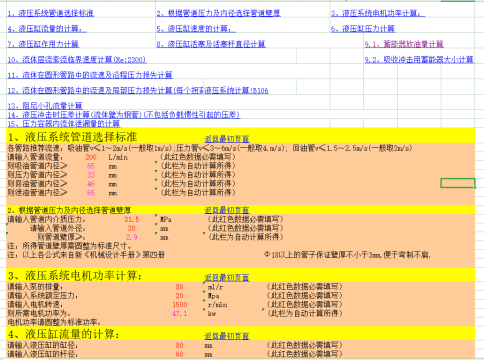Click '返回最初页面' in section 1 header
The image size is (484, 360).
tap(227, 139)
